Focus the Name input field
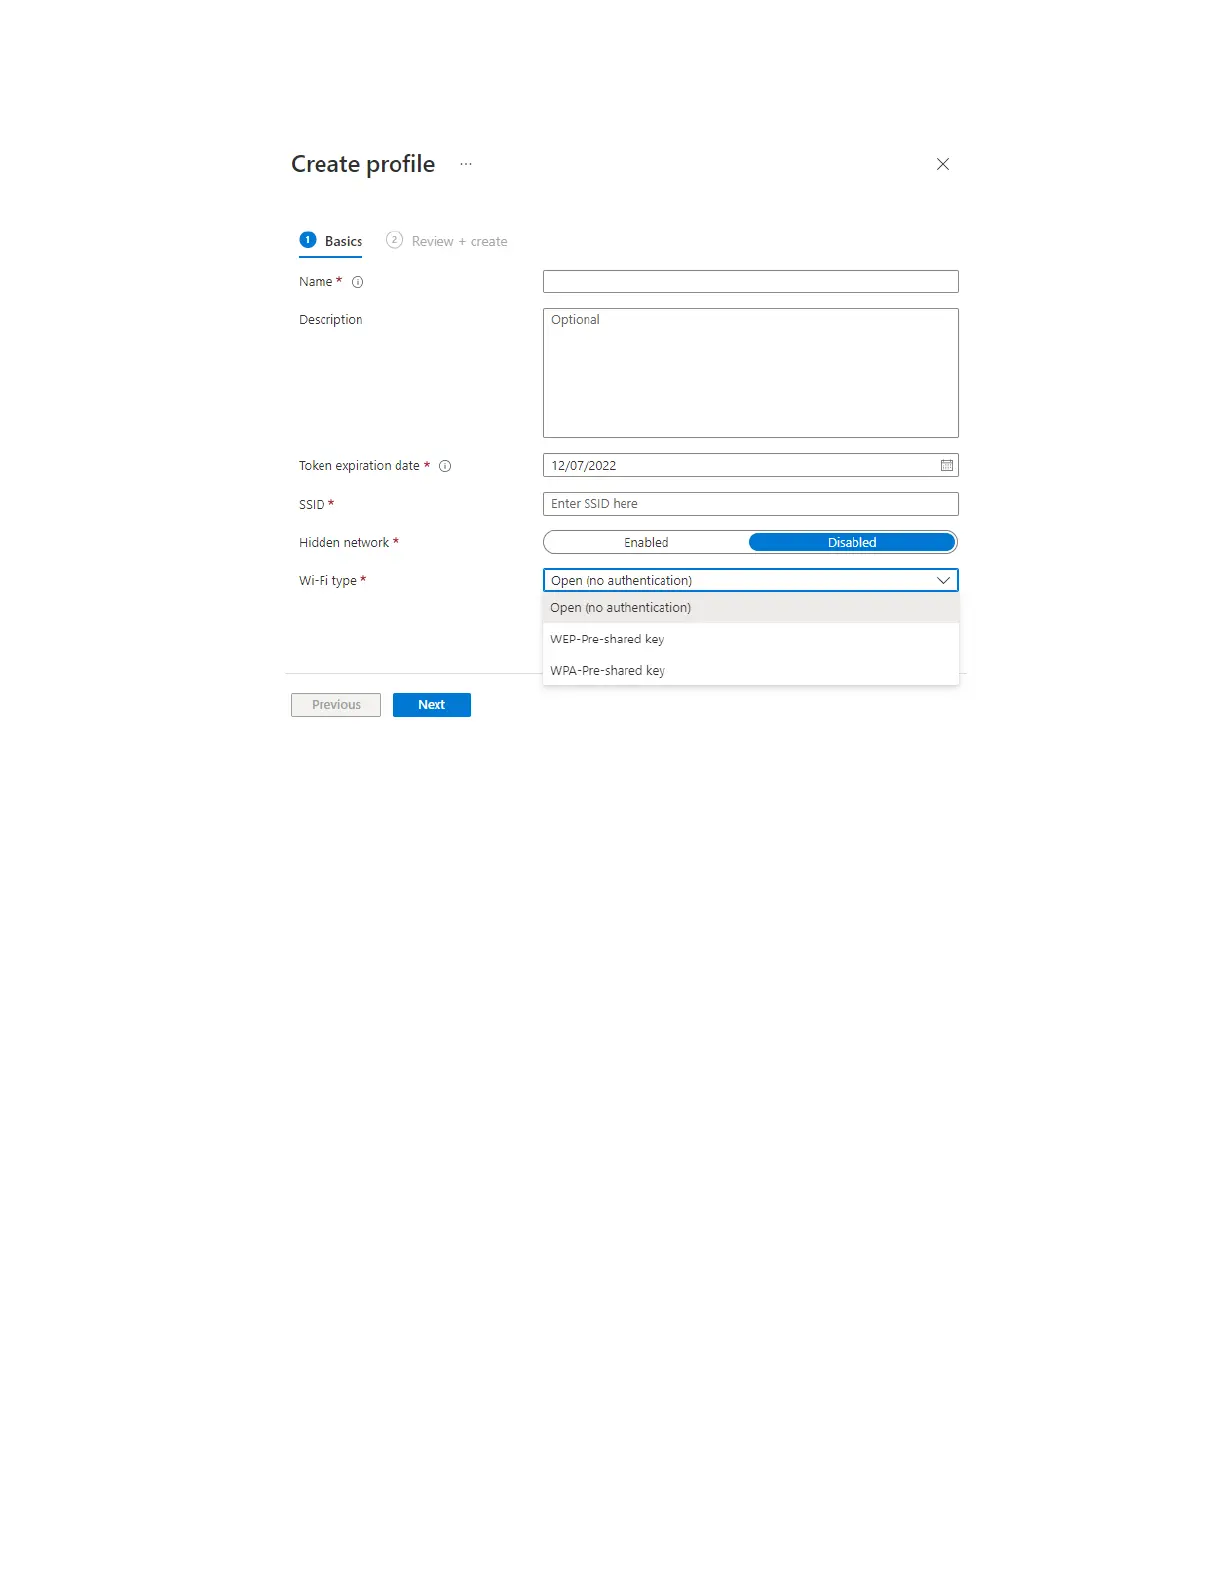This screenshot has width=1224, height=1584. [751, 282]
